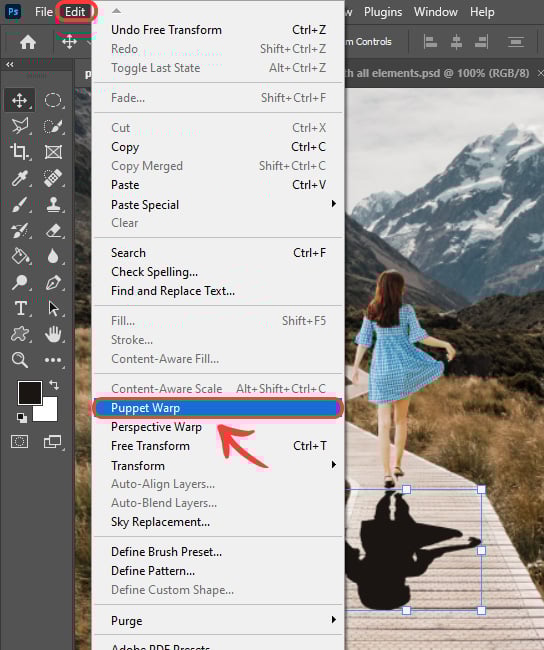Select the Crop tool
Screen dimensions: 544x650
(19, 152)
